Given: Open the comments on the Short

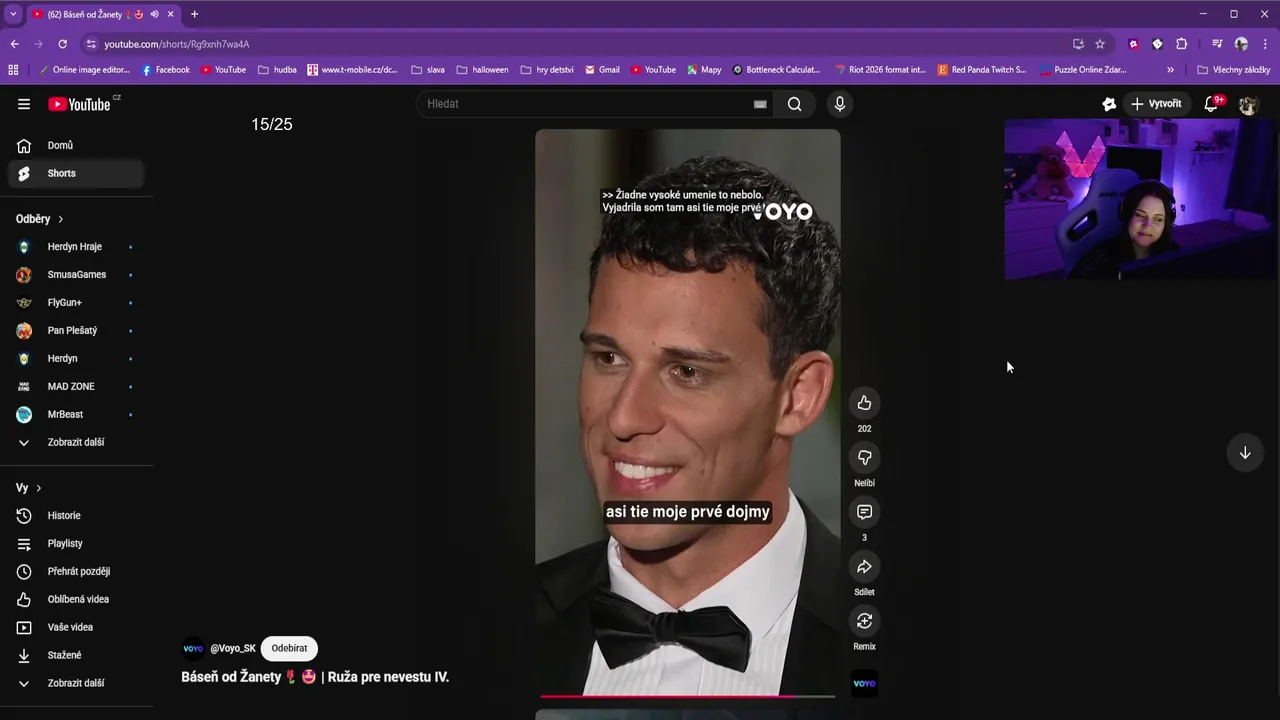Looking at the screenshot, I should click(864, 512).
